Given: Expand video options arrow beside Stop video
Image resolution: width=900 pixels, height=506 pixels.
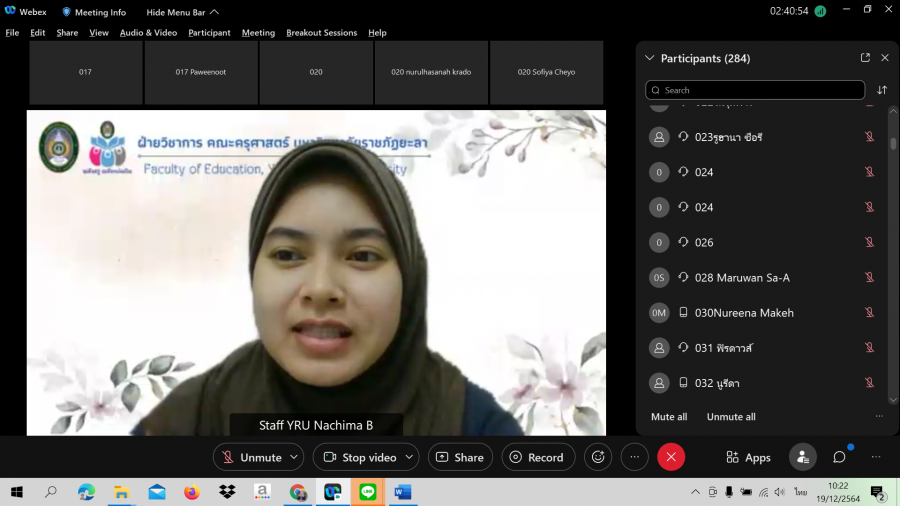Looking at the screenshot, I should pyautogui.click(x=409, y=457).
